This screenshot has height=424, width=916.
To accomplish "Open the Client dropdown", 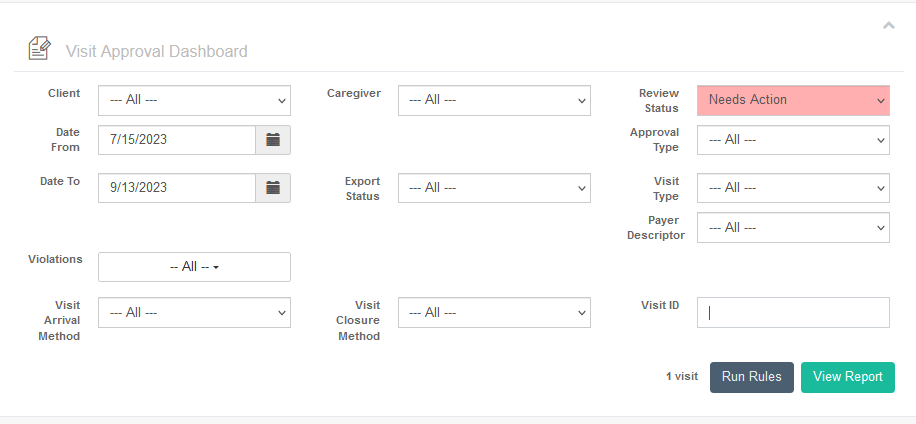I will [x=194, y=100].
